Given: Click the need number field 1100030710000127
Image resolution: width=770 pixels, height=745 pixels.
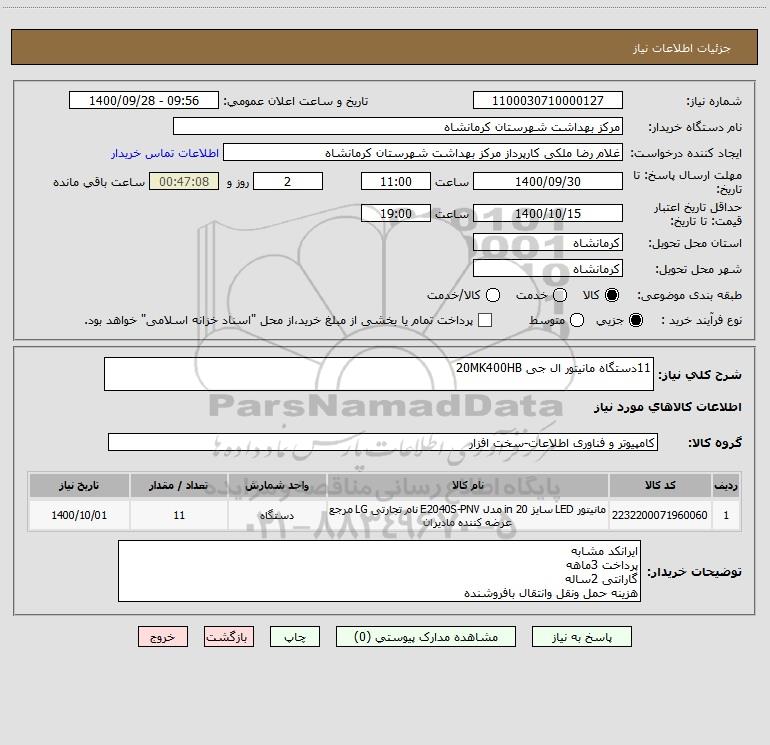Looking at the screenshot, I should click(548, 100).
